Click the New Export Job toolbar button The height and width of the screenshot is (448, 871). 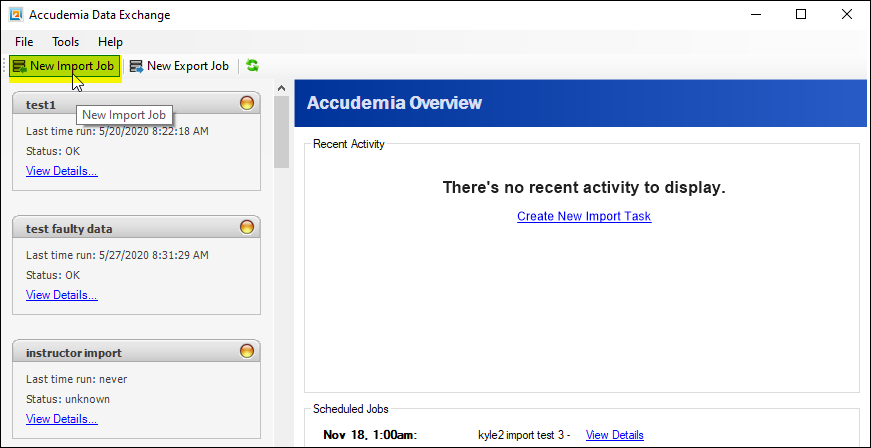pos(179,66)
